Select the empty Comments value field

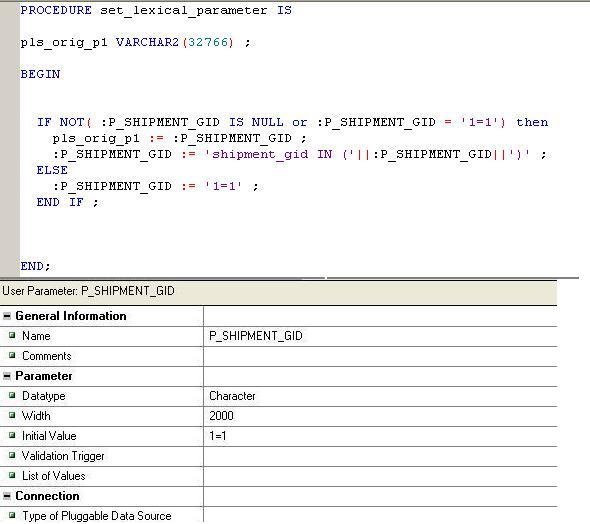(x=380, y=356)
